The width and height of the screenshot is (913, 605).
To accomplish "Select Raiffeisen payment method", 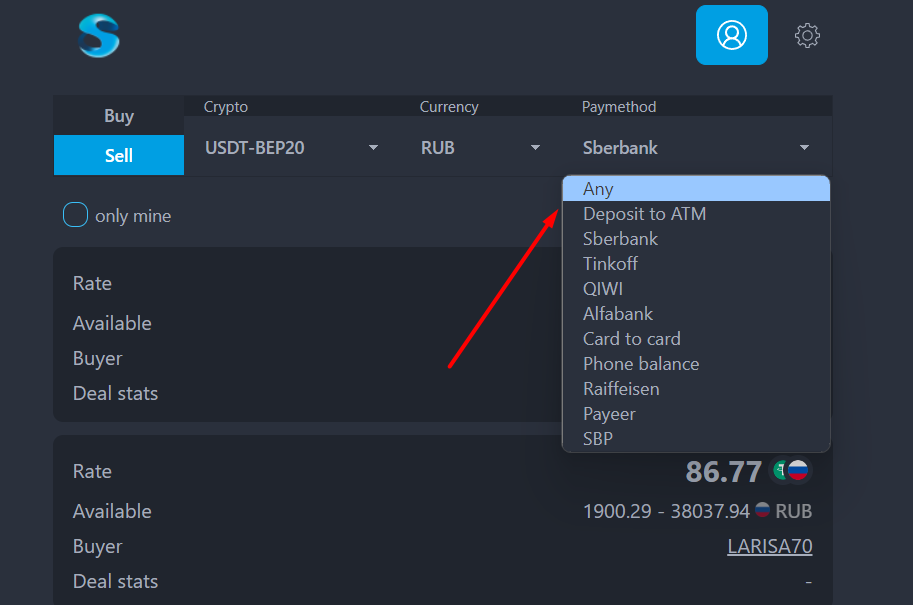I will tap(696, 389).
